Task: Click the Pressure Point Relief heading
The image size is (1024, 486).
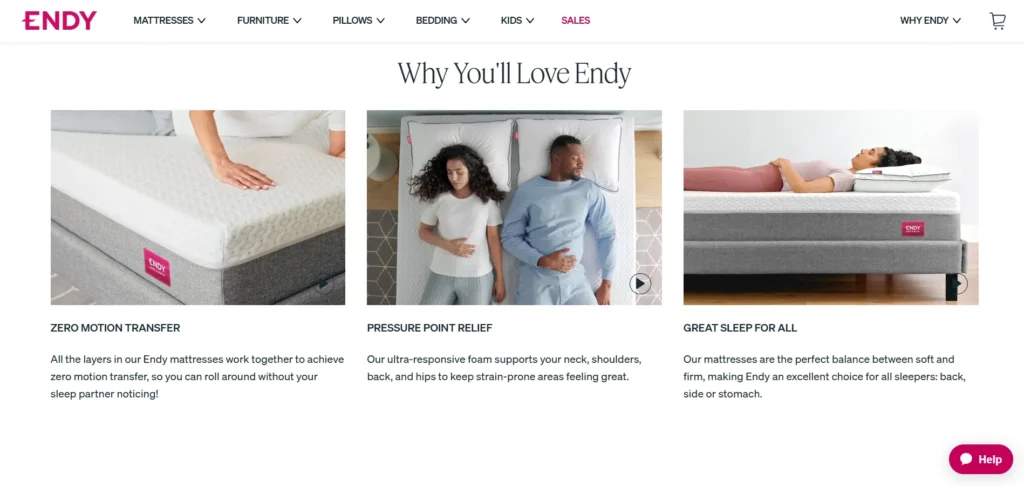Action: (430, 328)
